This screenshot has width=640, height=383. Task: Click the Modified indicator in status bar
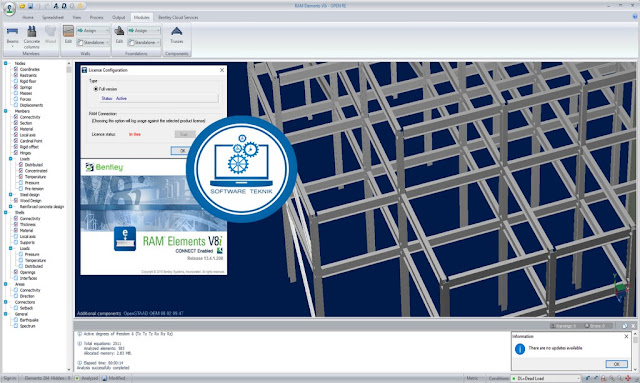[114, 379]
